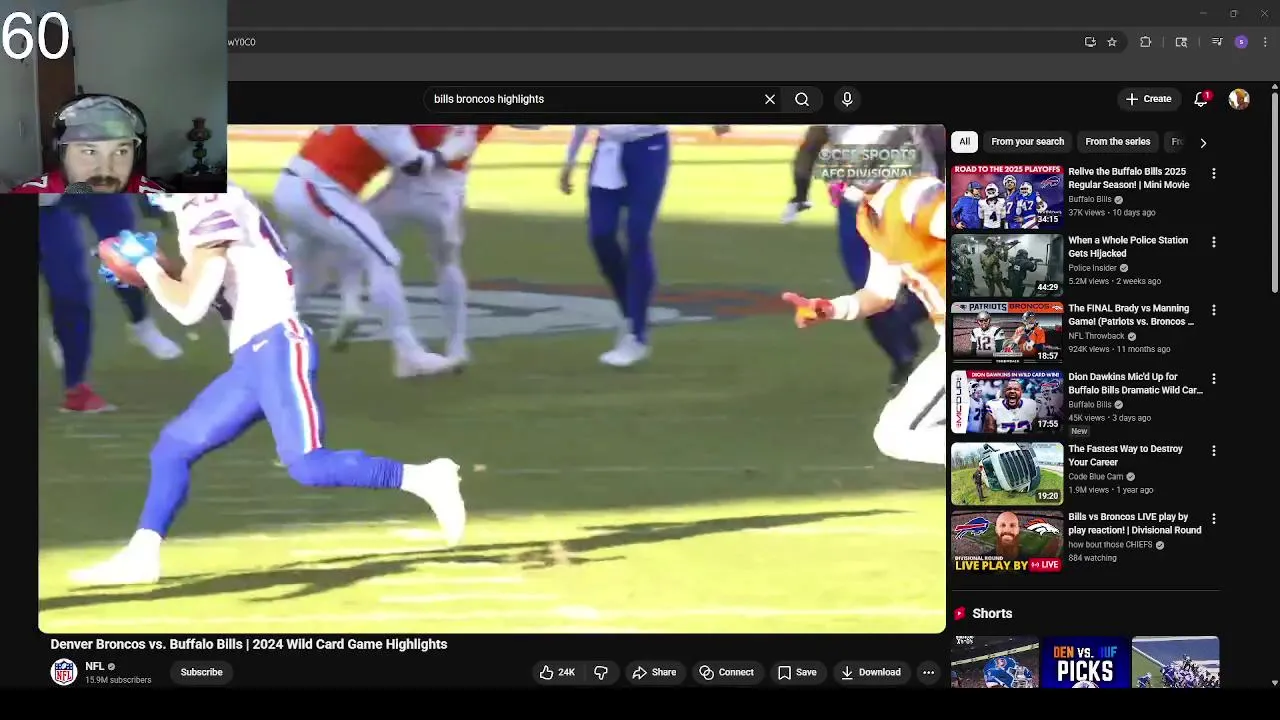1280x720 pixels.
Task: Select the From your search chip
Action: tap(1027, 141)
